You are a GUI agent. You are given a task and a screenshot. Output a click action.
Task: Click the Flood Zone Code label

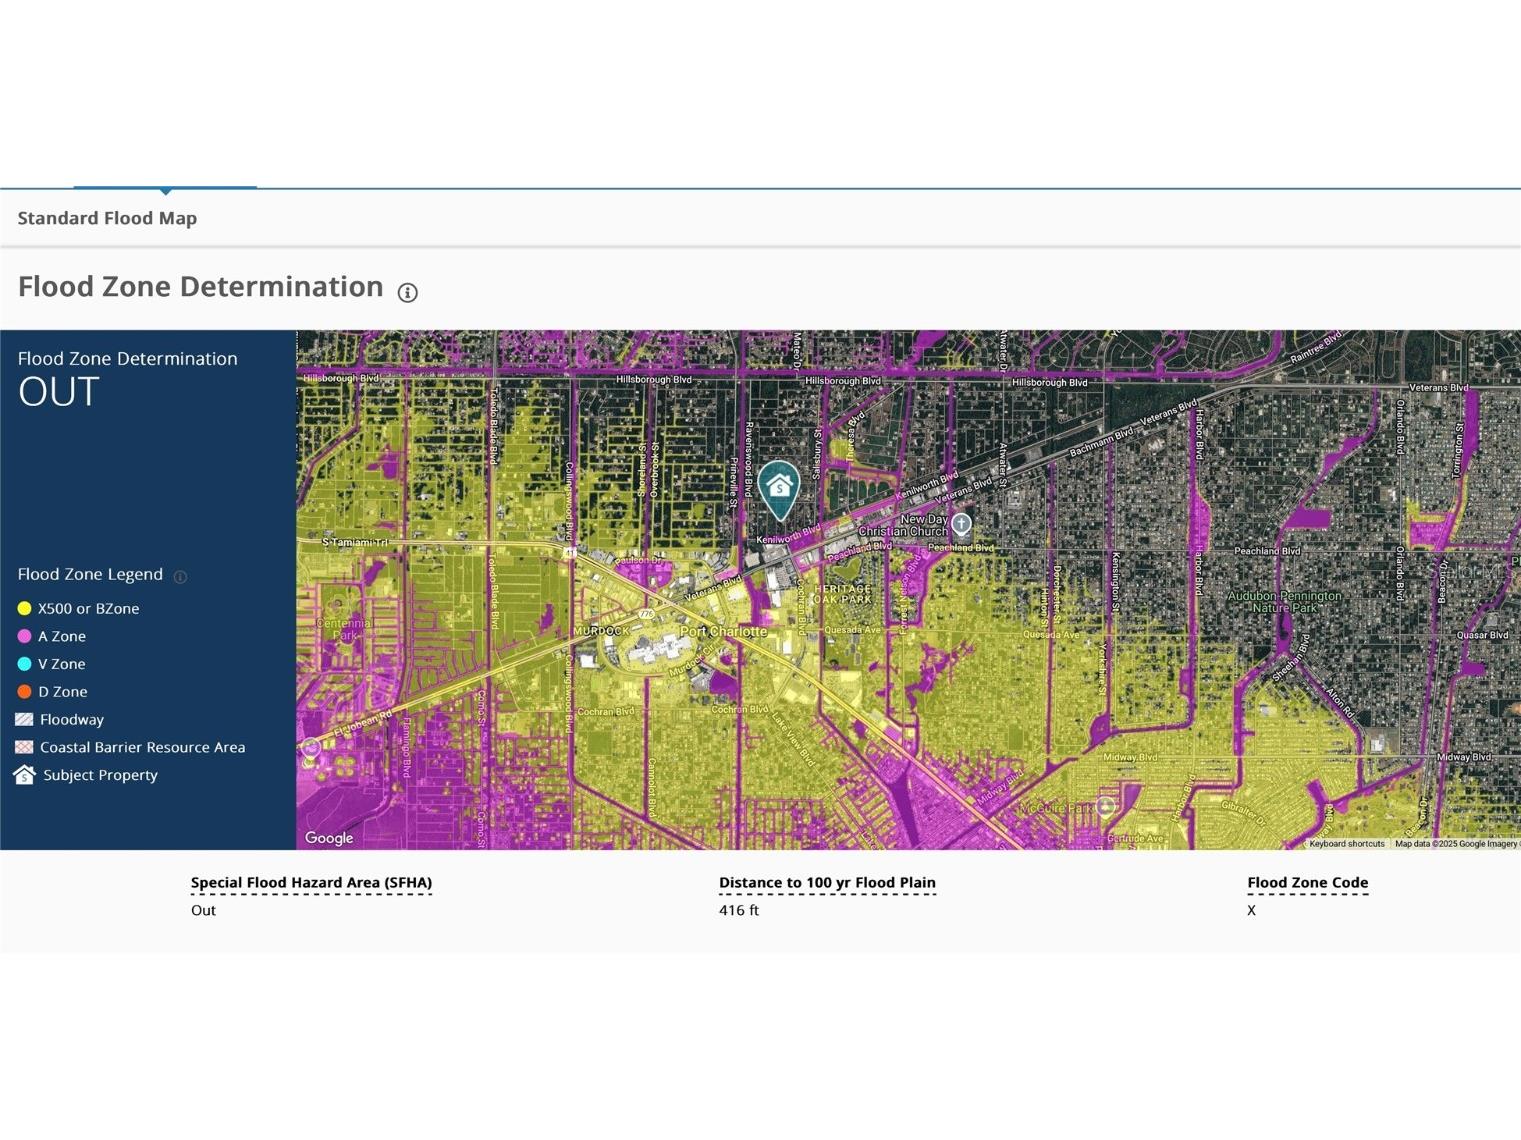point(1307,882)
